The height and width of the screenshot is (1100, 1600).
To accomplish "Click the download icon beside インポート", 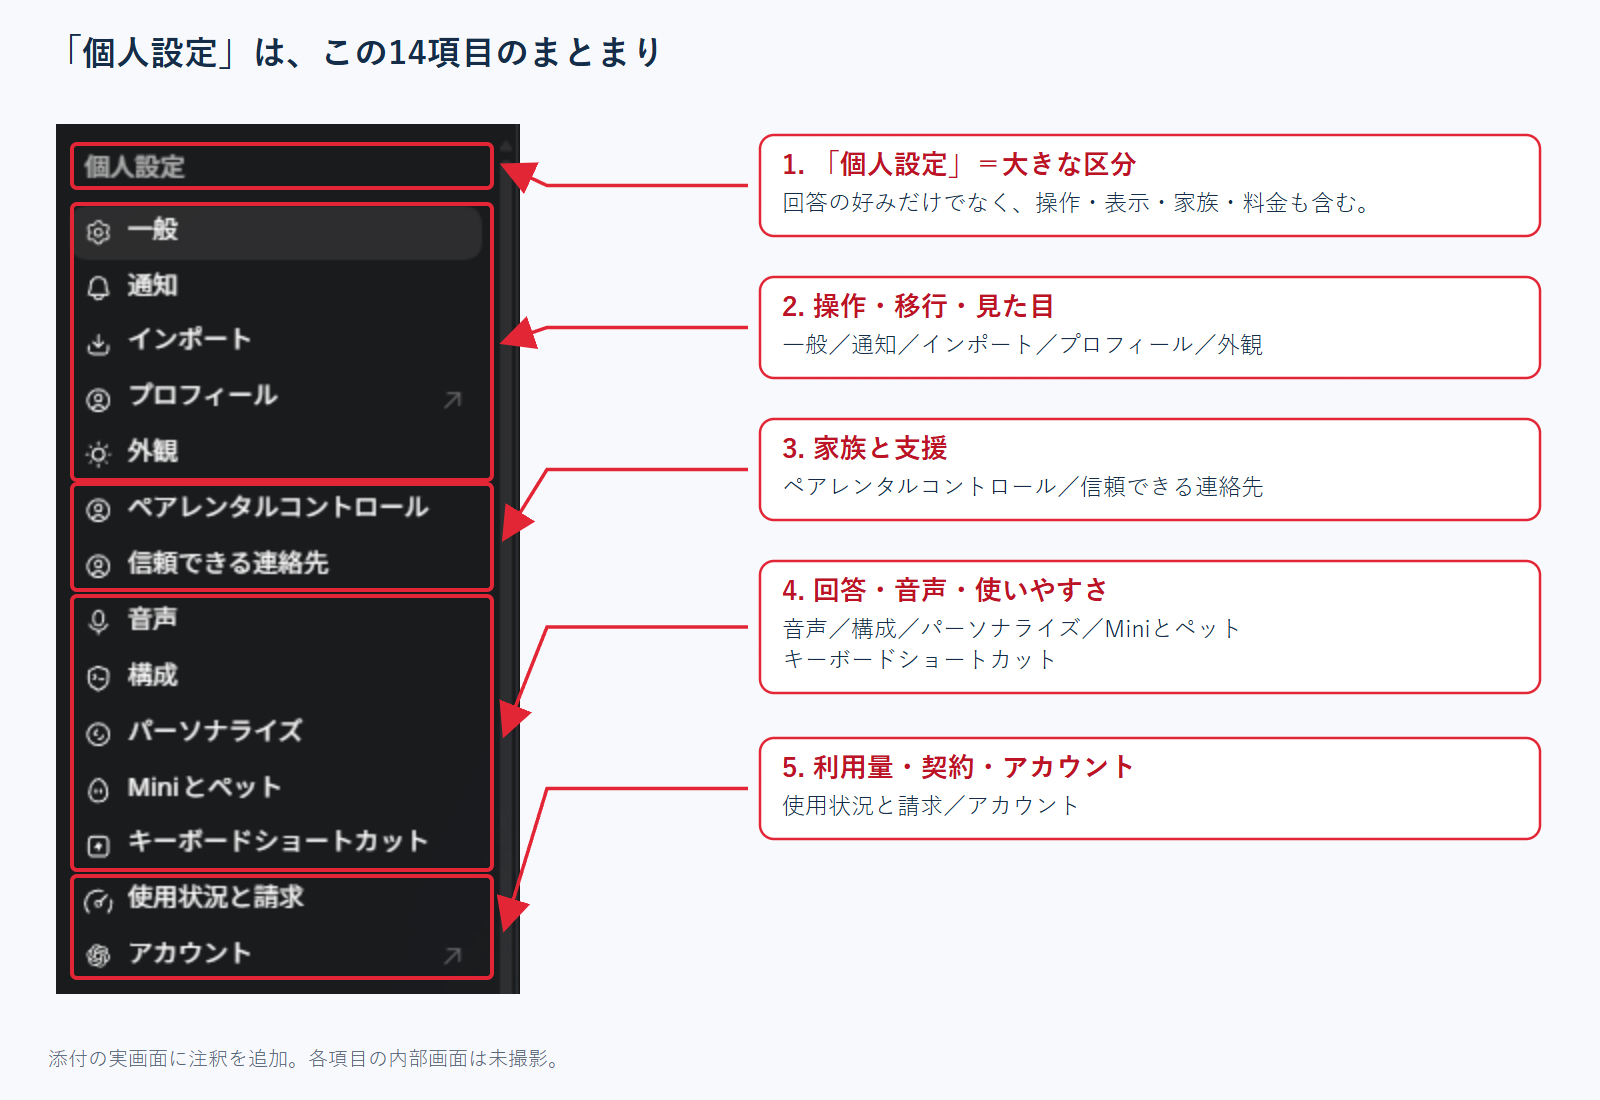I will (98, 344).
